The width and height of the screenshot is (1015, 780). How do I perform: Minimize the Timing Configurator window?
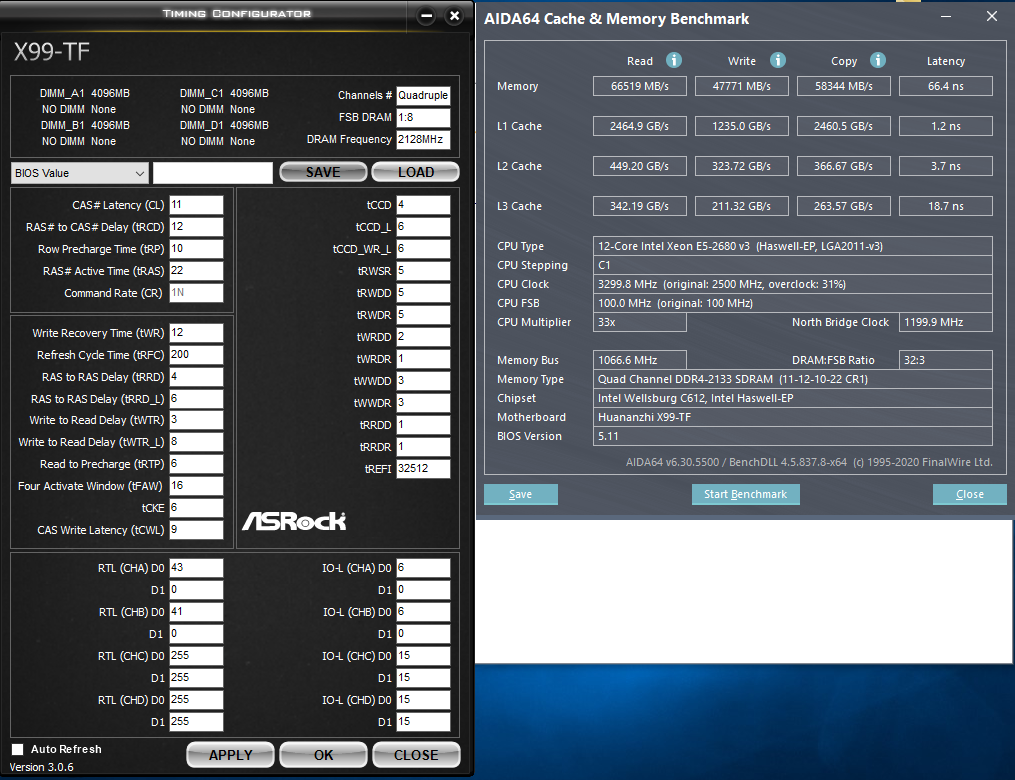coord(426,16)
